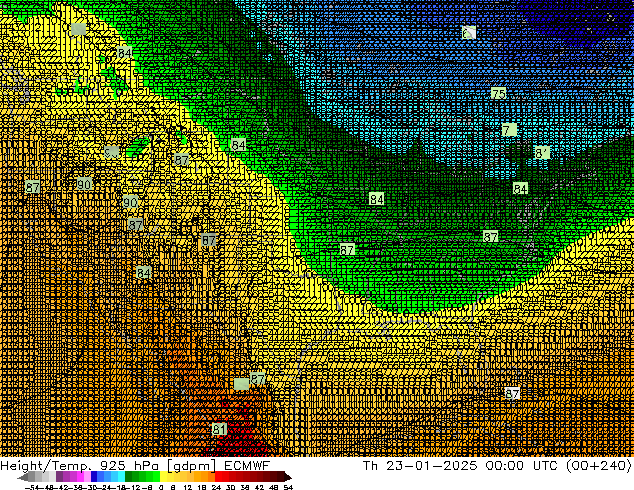Viewport: 634px width, 490px height.
Task: Select the dark blue legend swatch
Action: (94, 477)
